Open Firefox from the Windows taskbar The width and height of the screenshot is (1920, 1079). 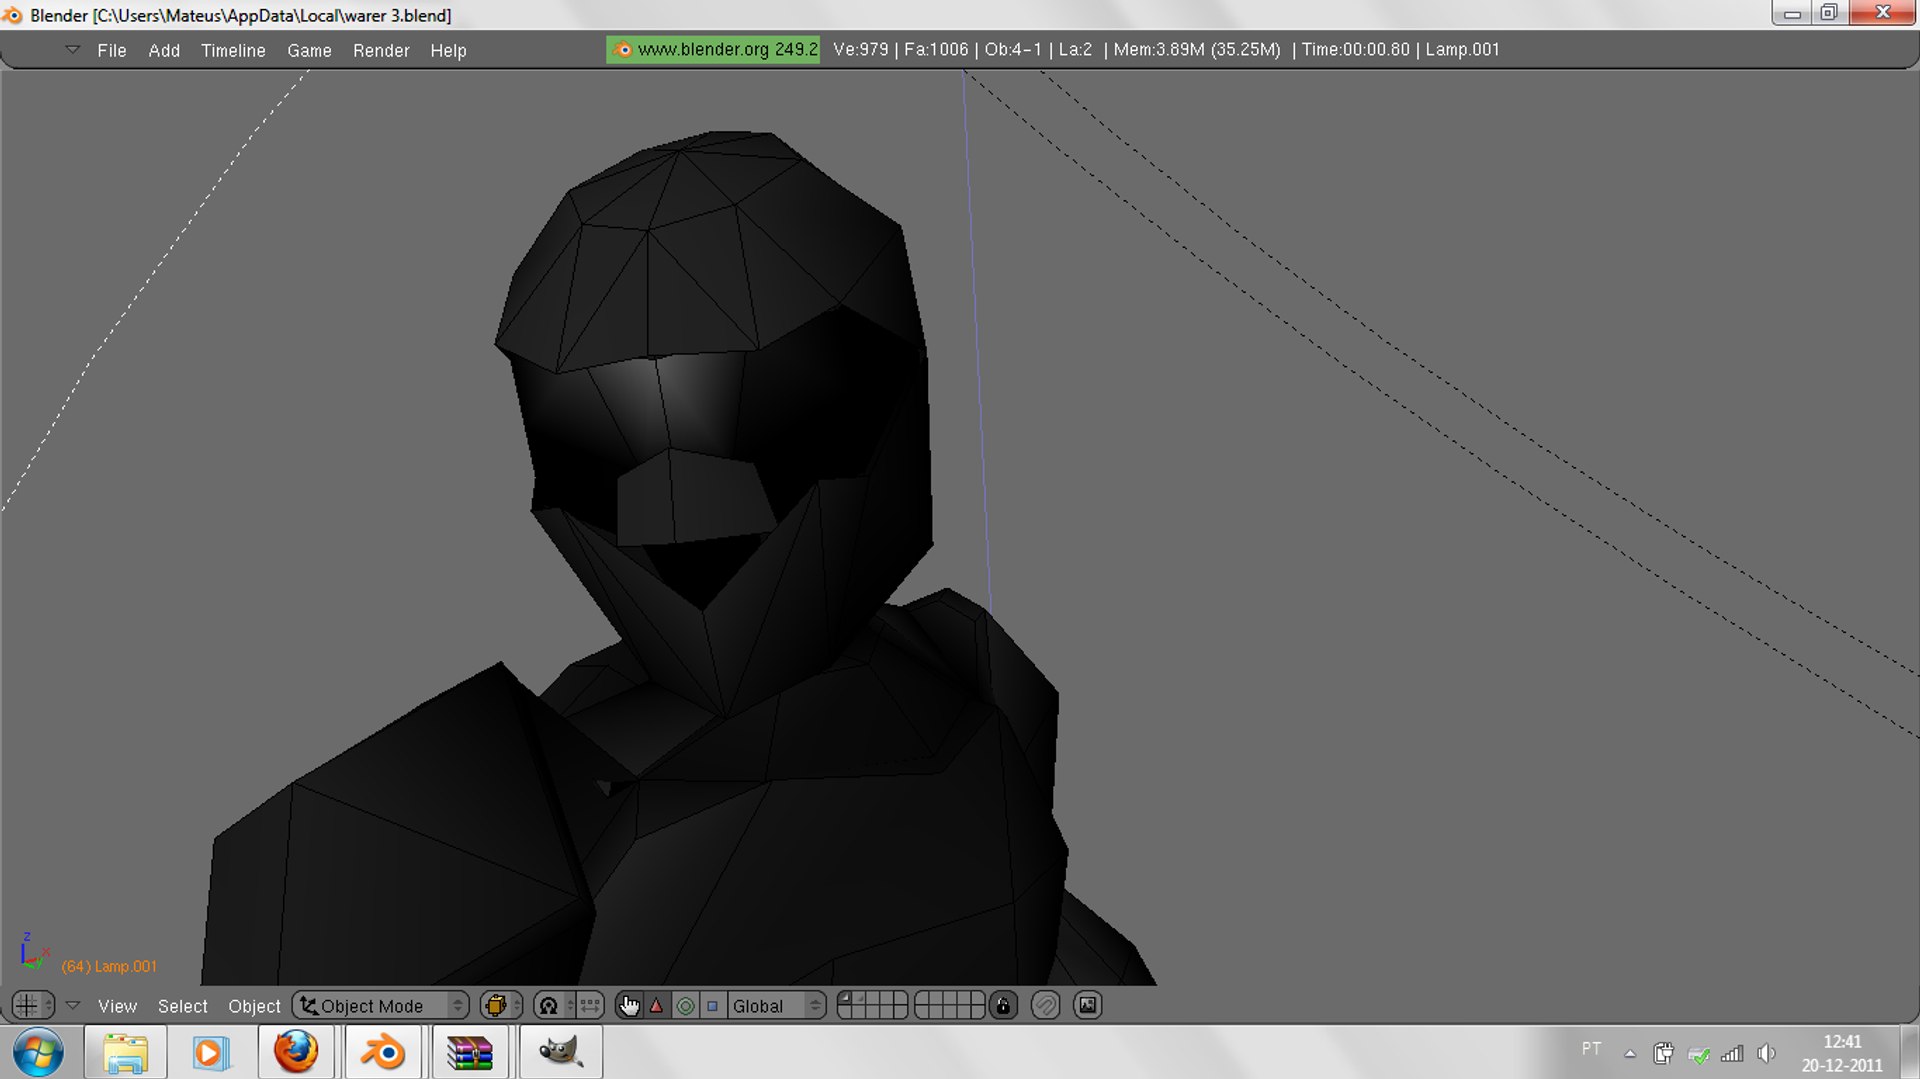(296, 1052)
